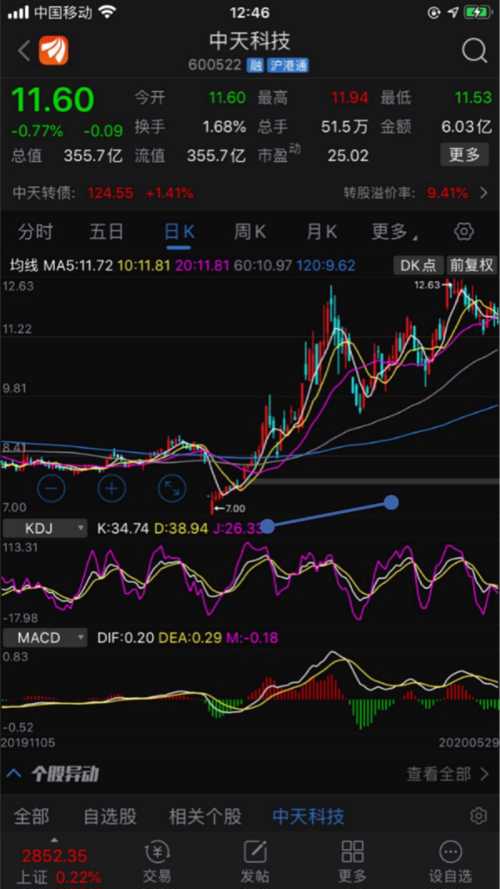This screenshot has height=889, width=500.
Task: Tap the Wi-Fi status icon
Action: 107,12
